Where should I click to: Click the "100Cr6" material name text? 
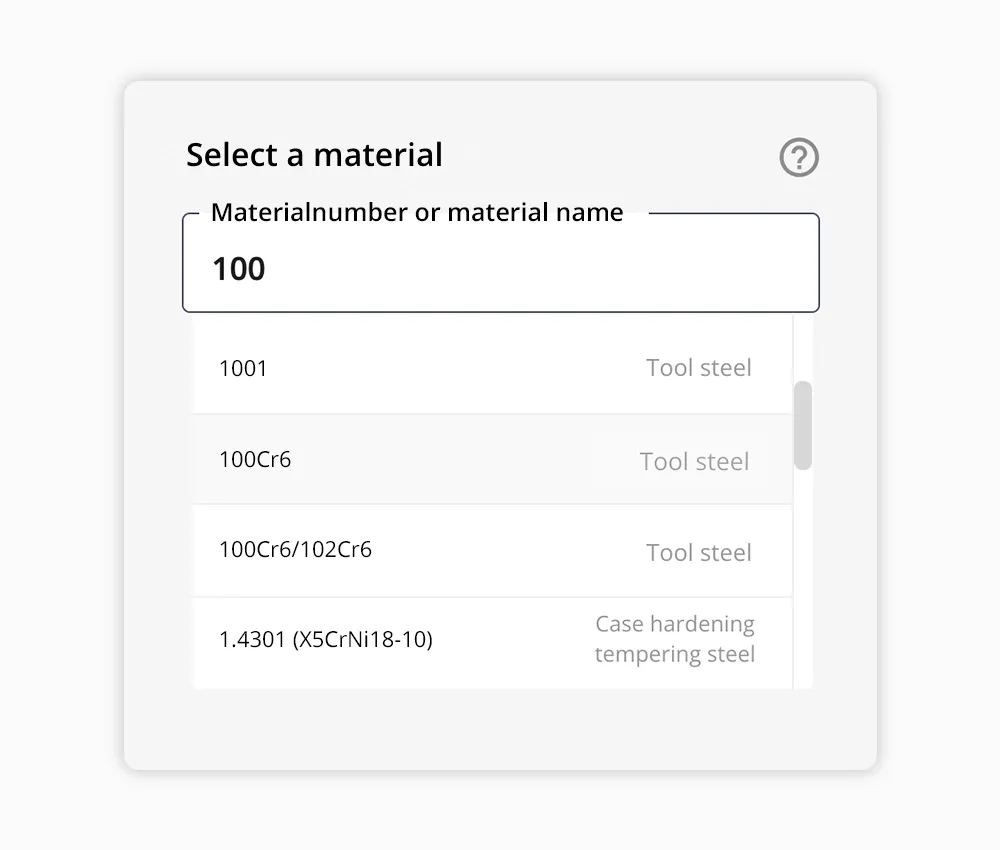click(255, 460)
